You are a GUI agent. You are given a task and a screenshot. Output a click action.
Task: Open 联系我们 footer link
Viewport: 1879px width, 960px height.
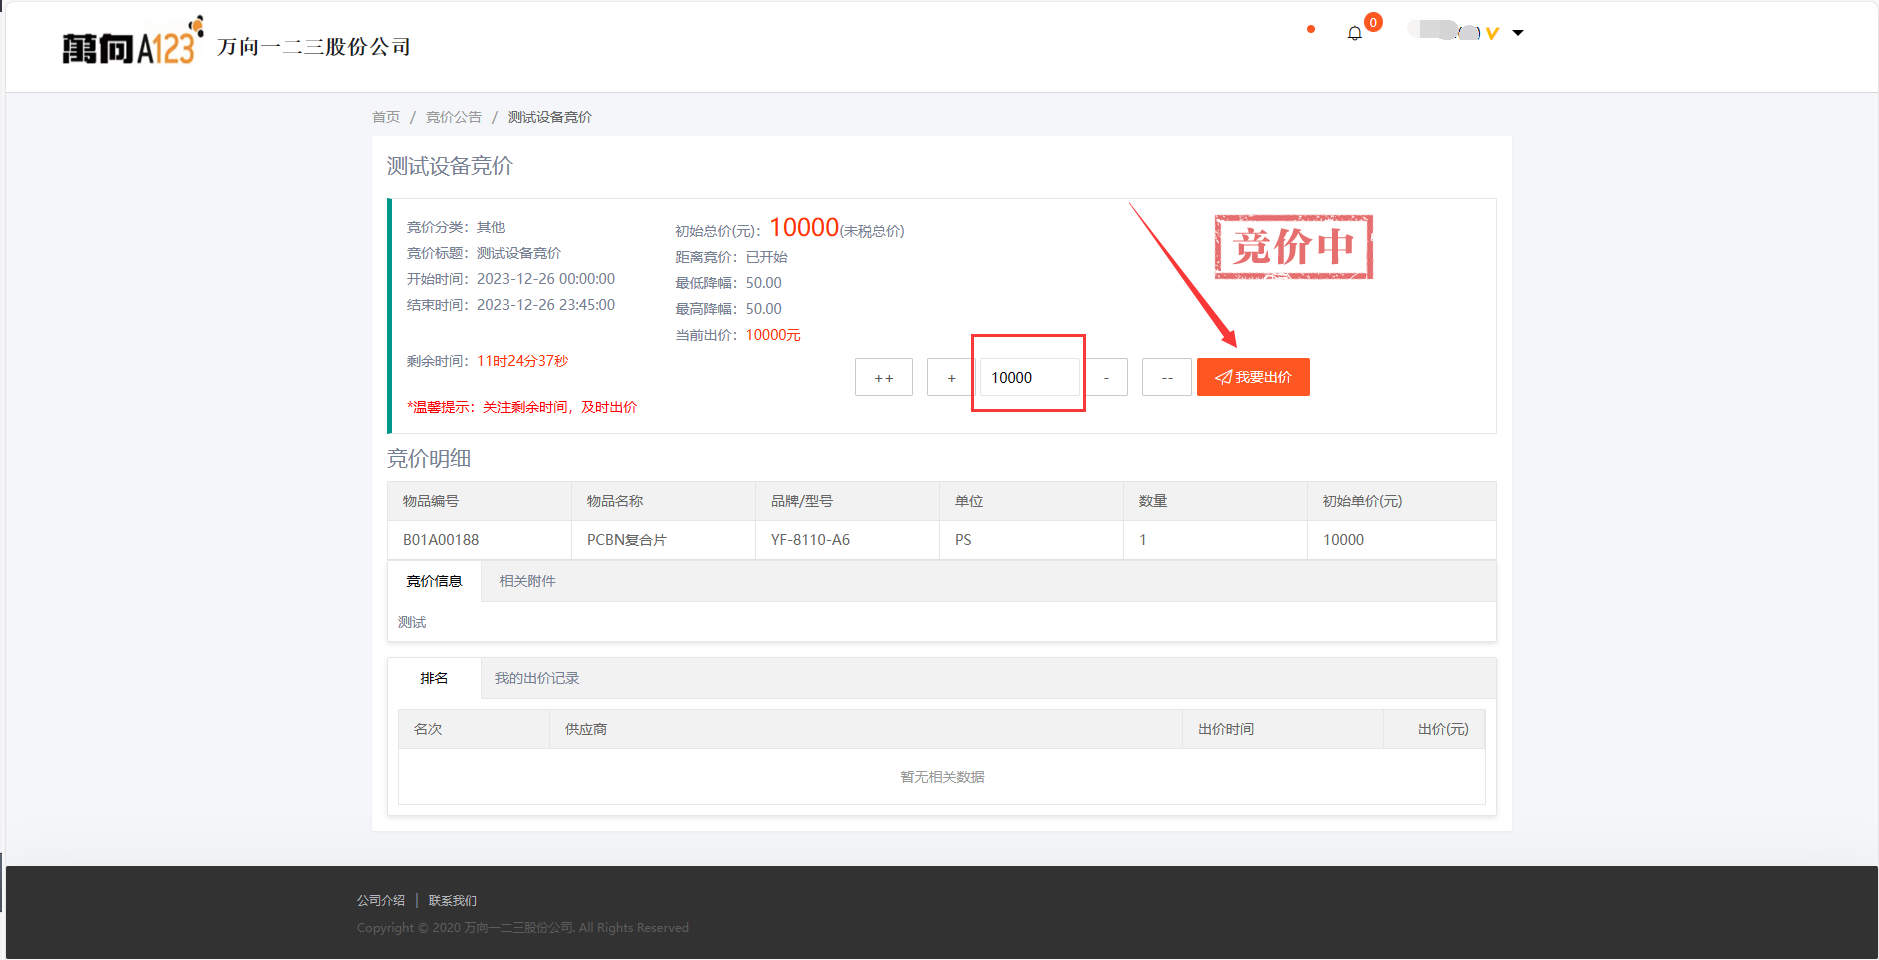point(452,900)
